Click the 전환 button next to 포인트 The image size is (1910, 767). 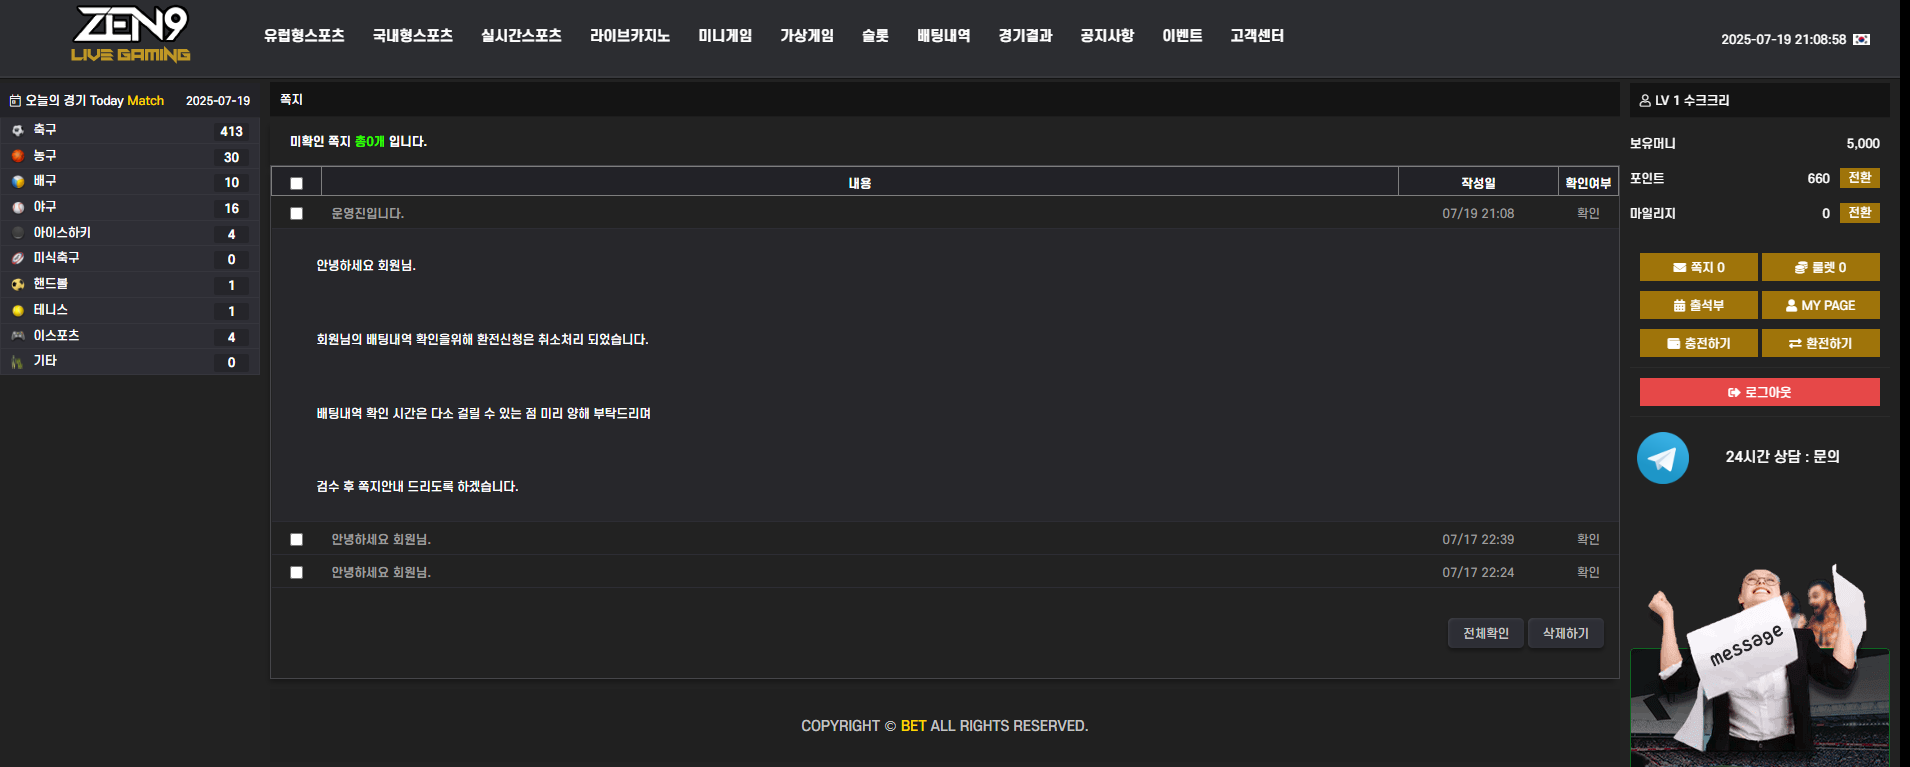tap(1859, 178)
